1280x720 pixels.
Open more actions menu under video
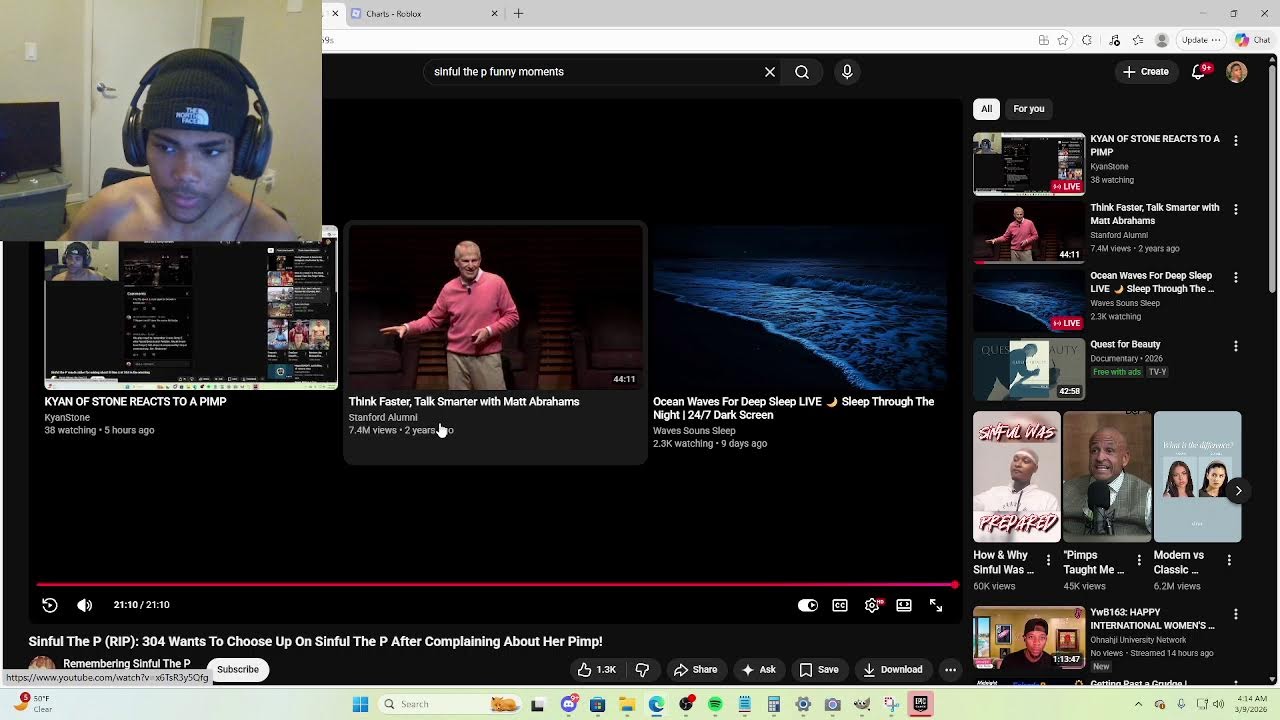click(x=951, y=670)
